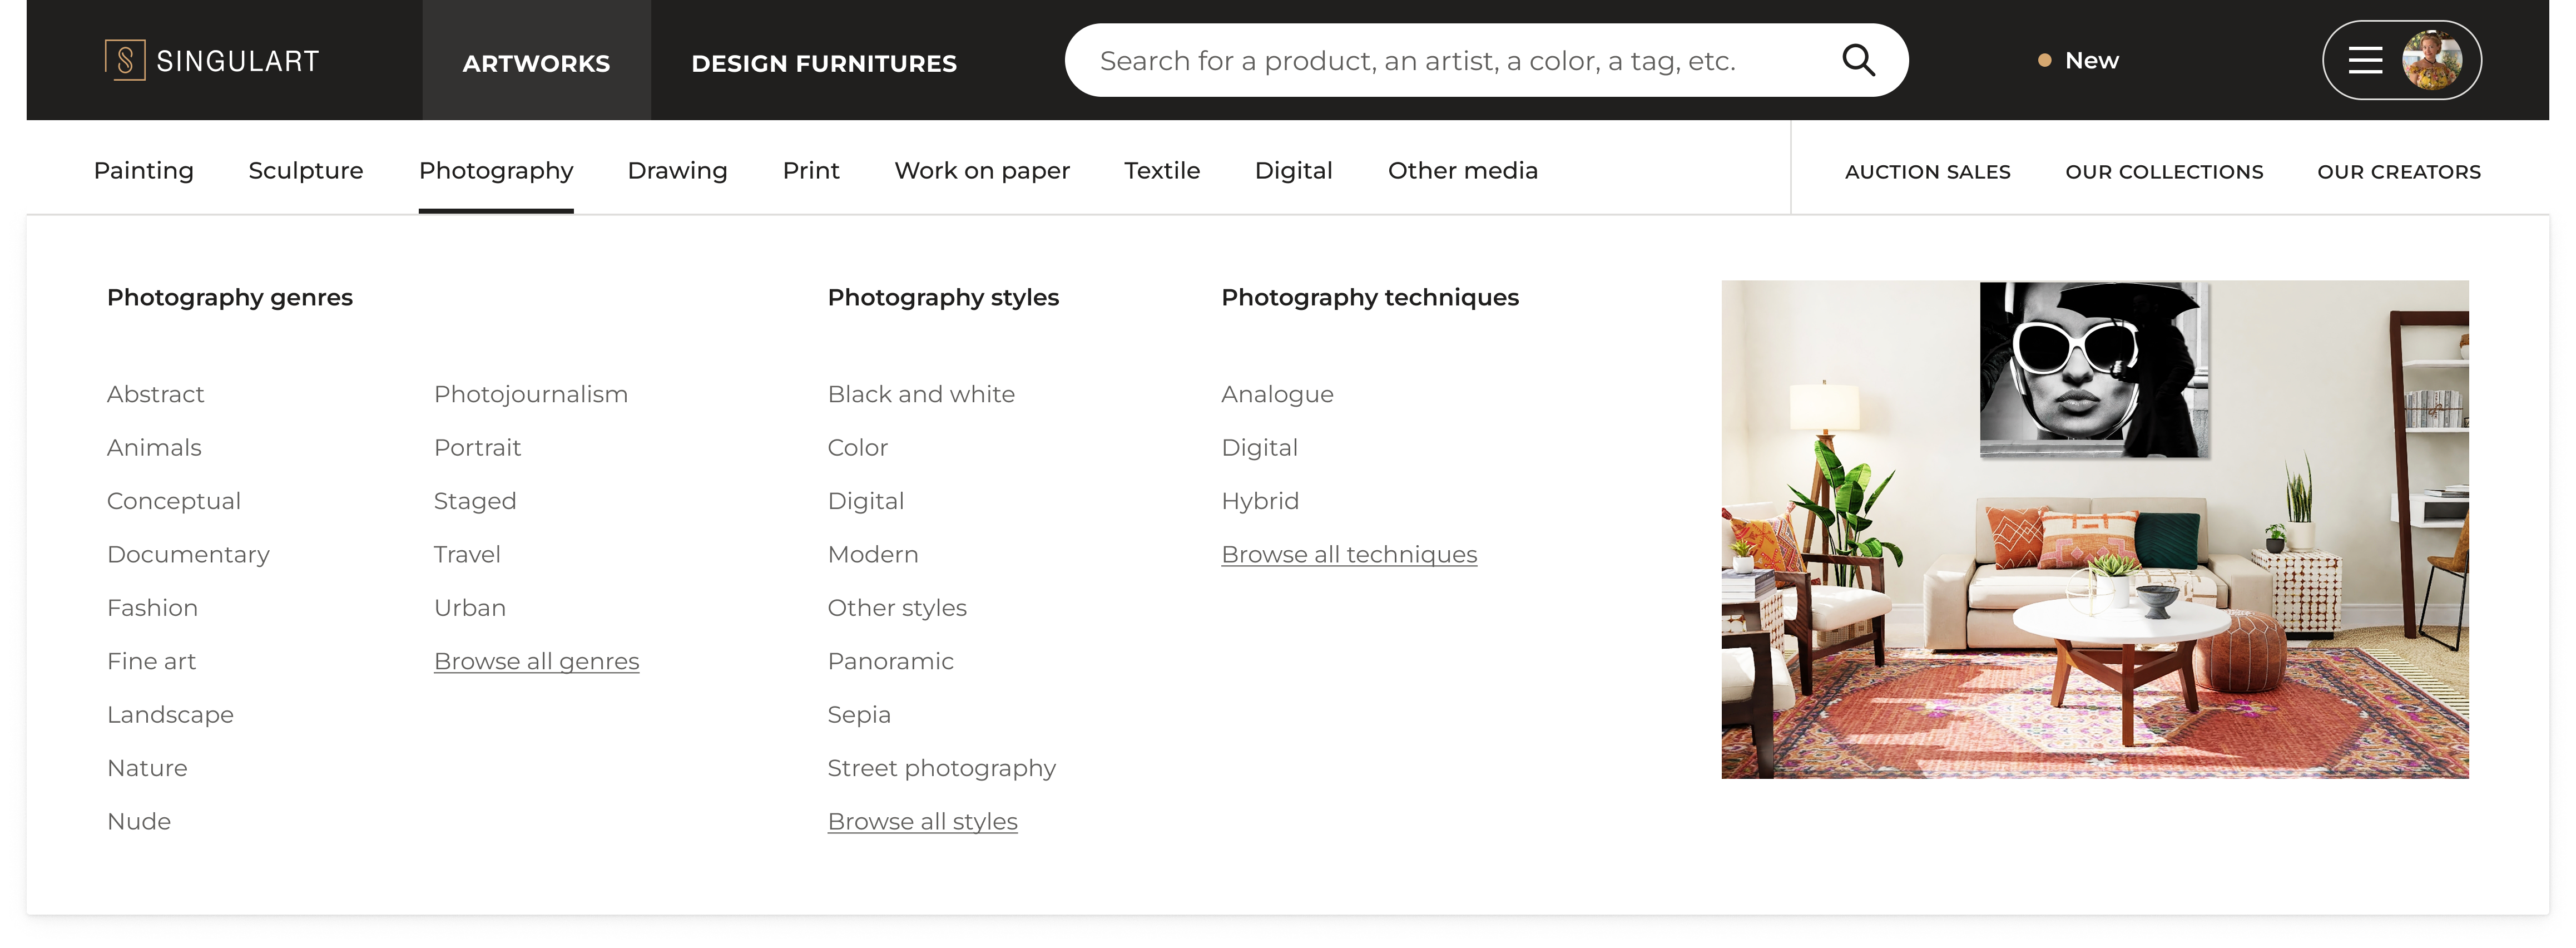This screenshot has width=2576, height=948.
Task: Click the Singulart logo icon
Action: coord(125,60)
